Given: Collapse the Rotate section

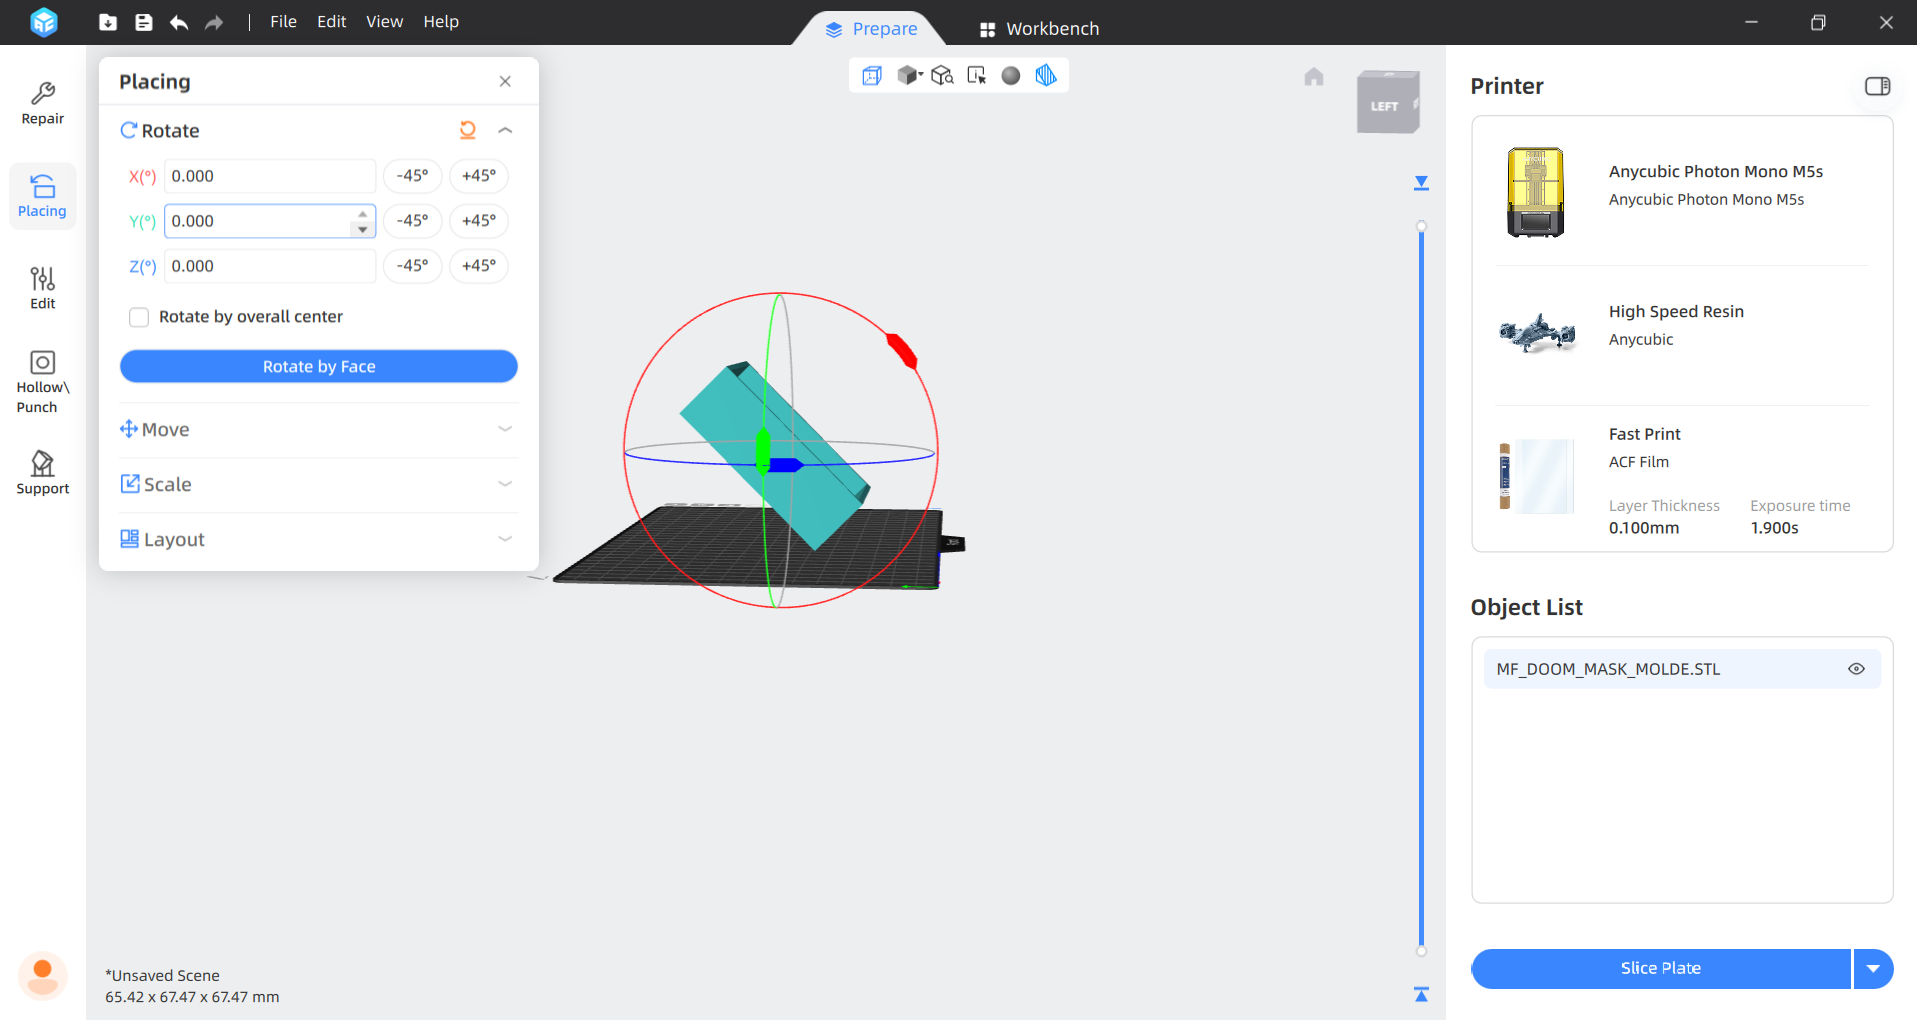Looking at the screenshot, I should click(505, 130).
